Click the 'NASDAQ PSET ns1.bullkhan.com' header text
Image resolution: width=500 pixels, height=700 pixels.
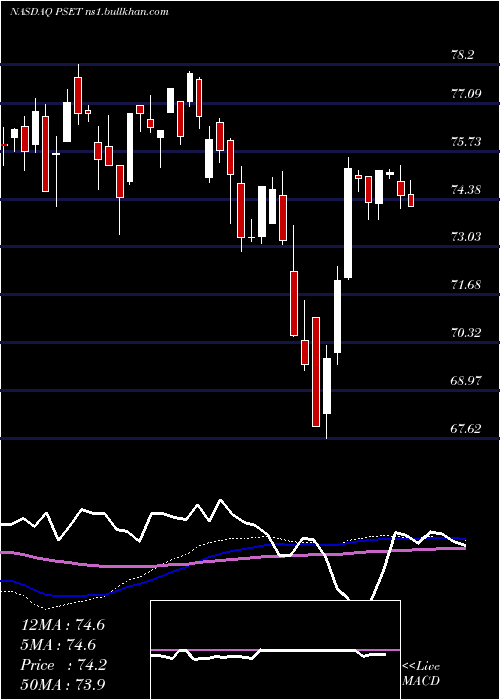89,12
